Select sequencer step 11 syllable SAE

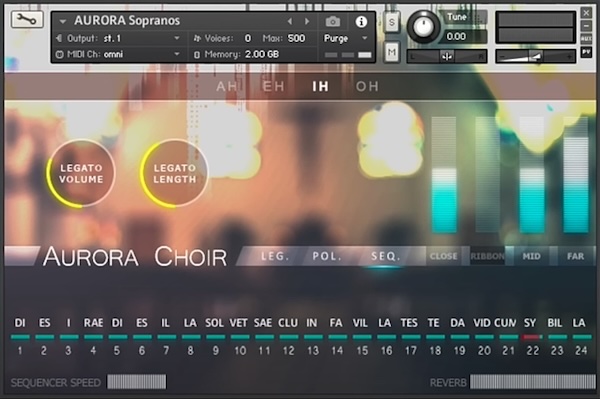(x=263, y=323)
